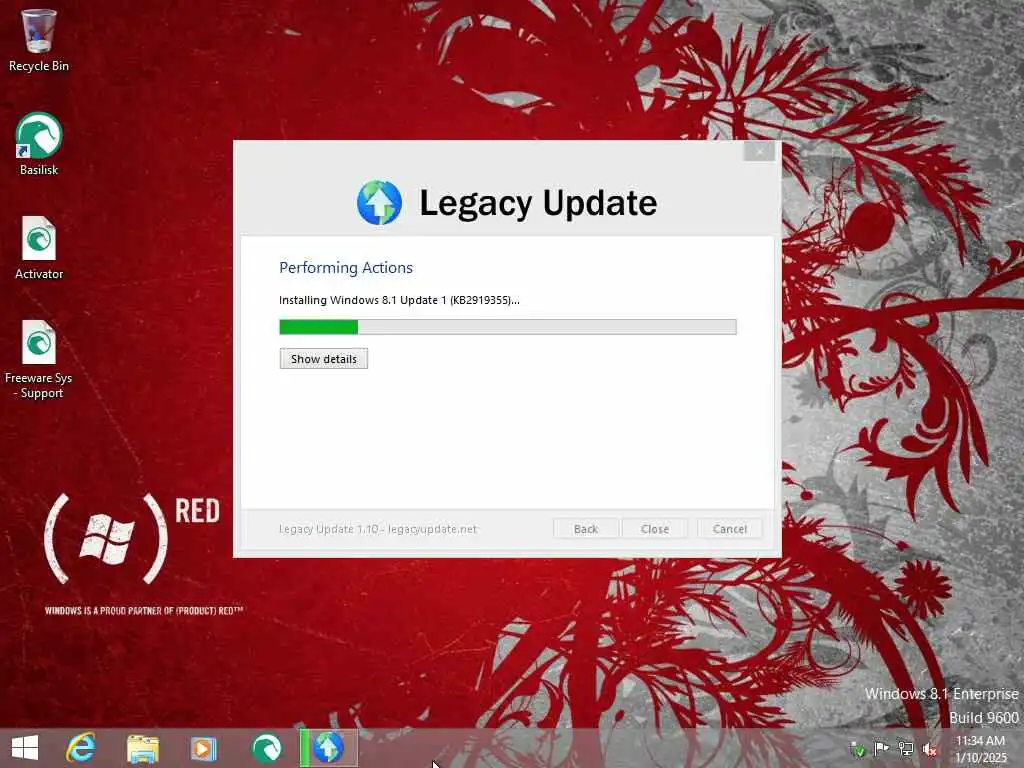Launch Internet Explorer from the taskbar
This screenshot has height=768, width=1024.
pyautogui.click(x=81, y=748)
